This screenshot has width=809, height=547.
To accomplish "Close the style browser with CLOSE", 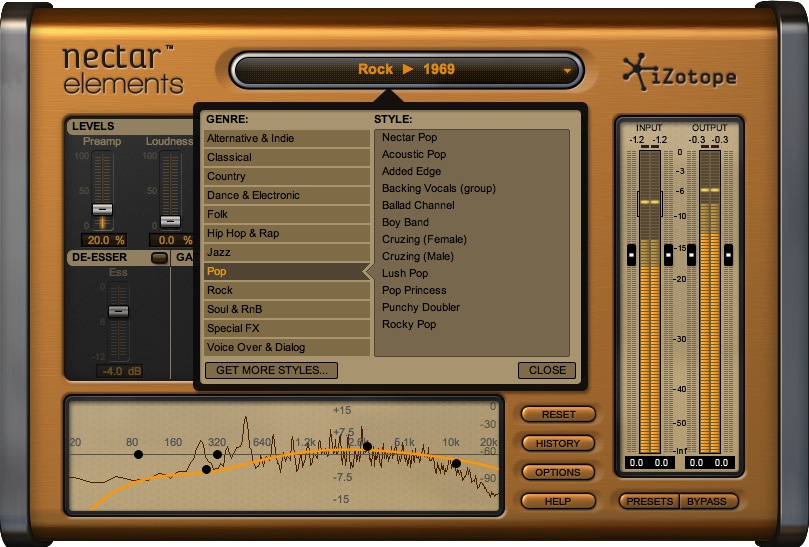I will (x=547, y=371).
